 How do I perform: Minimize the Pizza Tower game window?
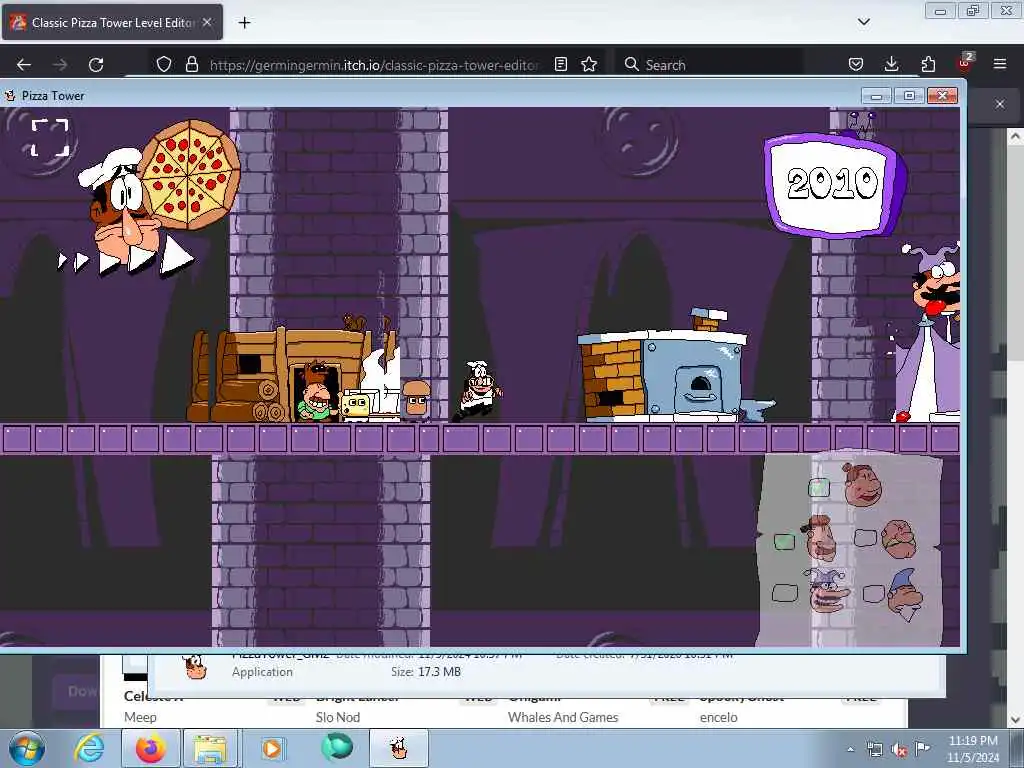(876, 96)
